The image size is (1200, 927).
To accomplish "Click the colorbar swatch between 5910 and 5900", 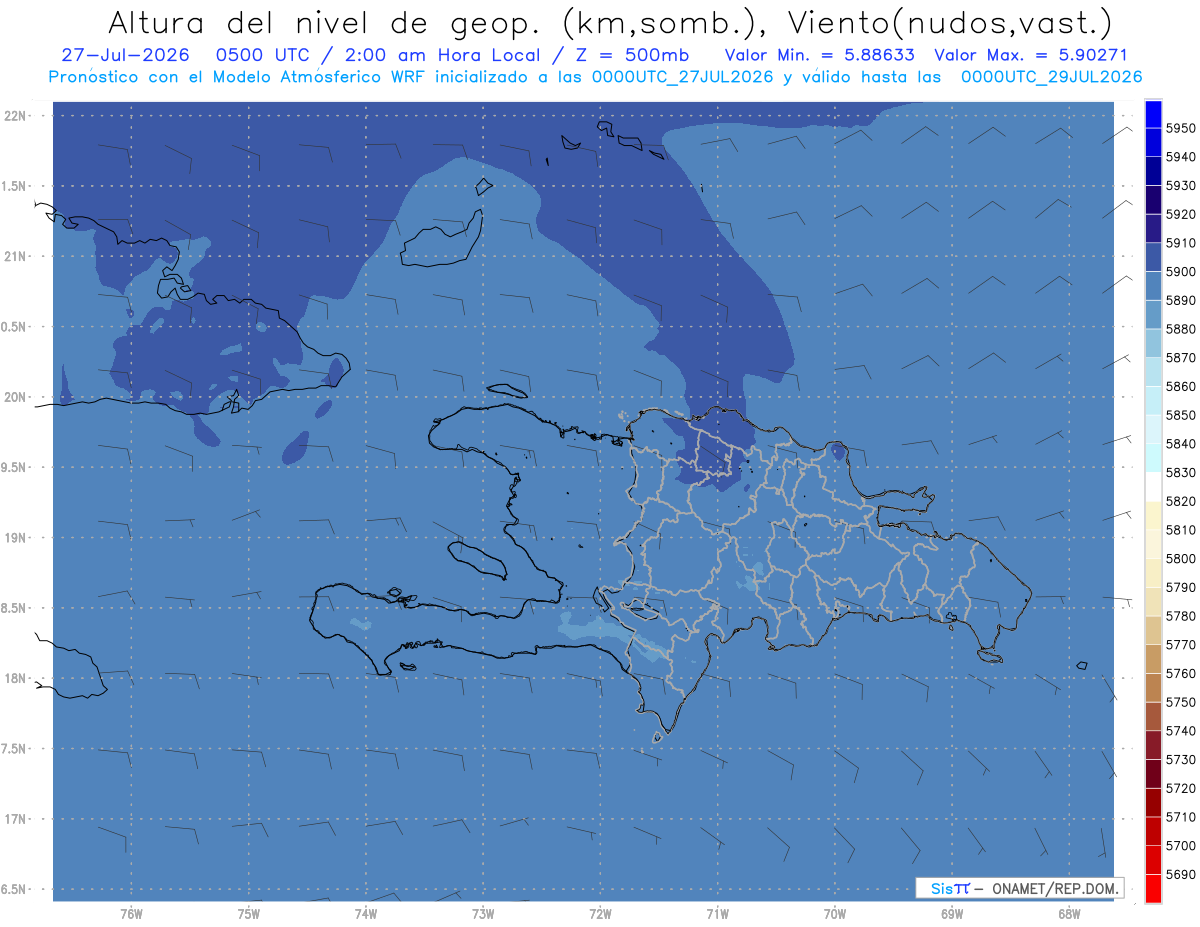I will tap(1153, 258).
